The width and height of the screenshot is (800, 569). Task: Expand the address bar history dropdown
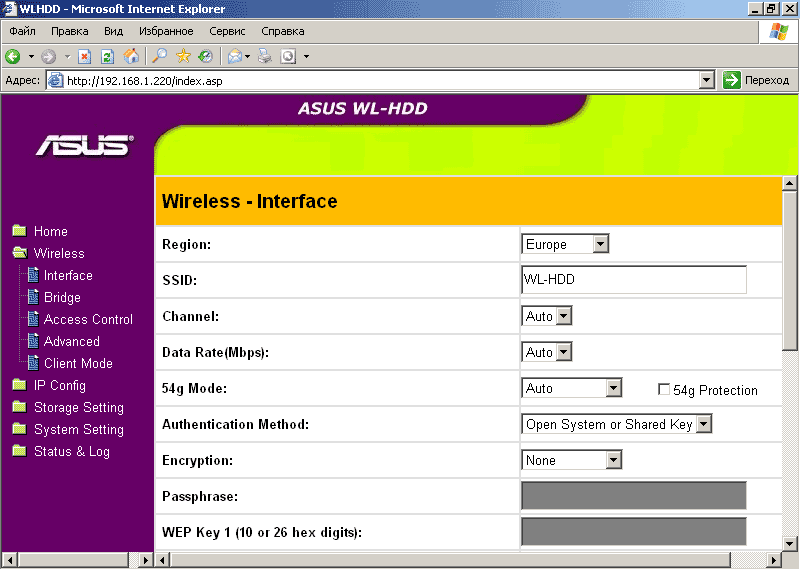click(x=707, y=80)
